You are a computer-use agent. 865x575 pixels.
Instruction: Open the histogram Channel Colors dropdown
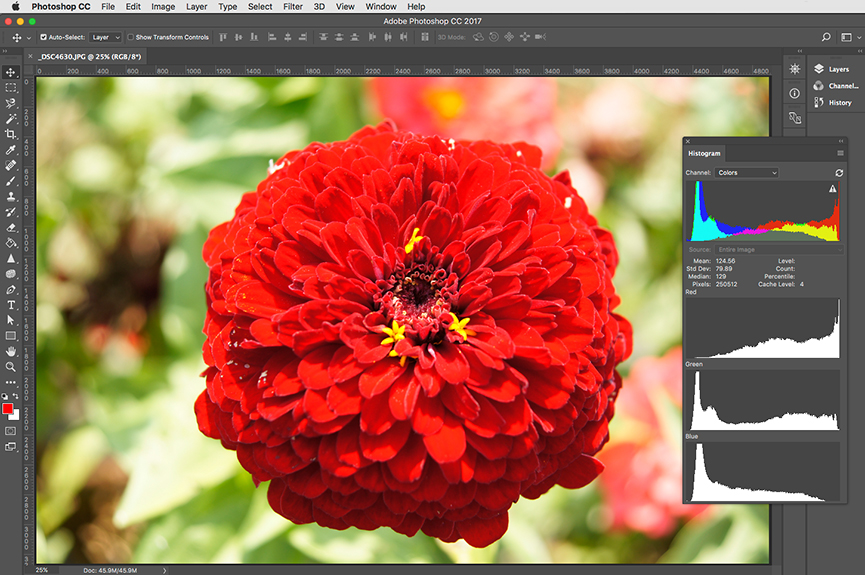coord(746,173)
